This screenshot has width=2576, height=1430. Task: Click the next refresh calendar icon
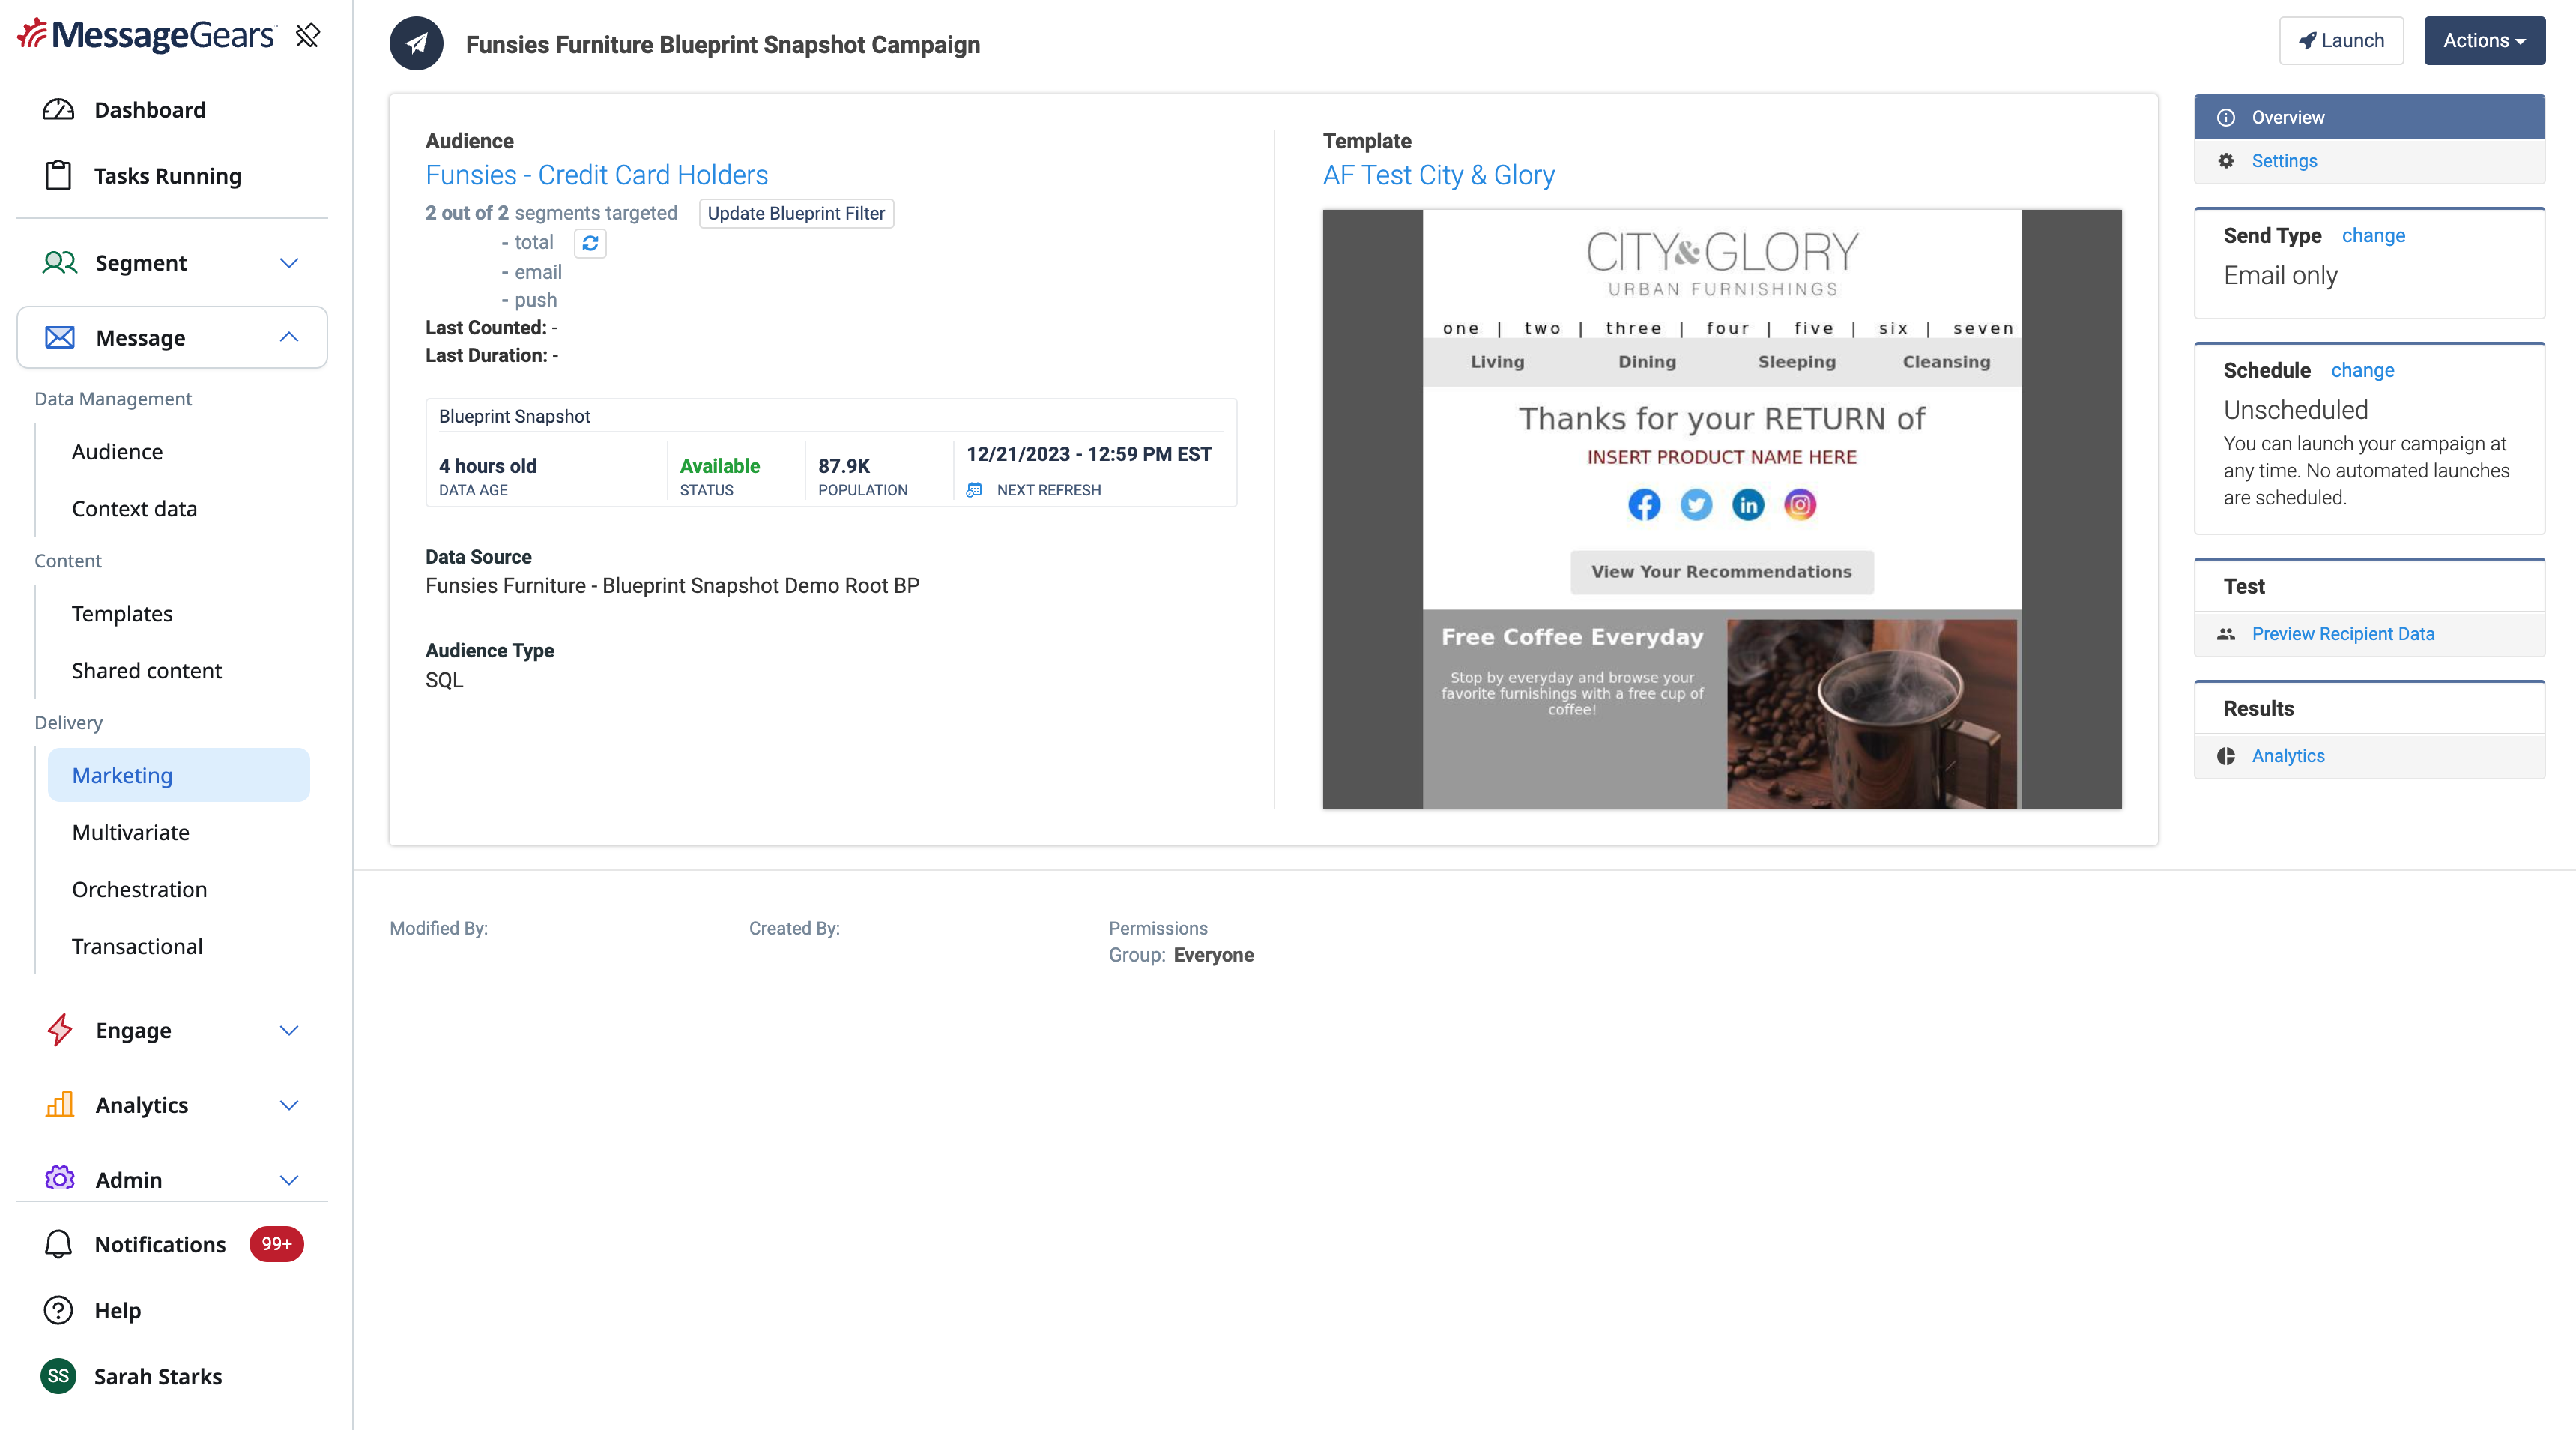974,490
